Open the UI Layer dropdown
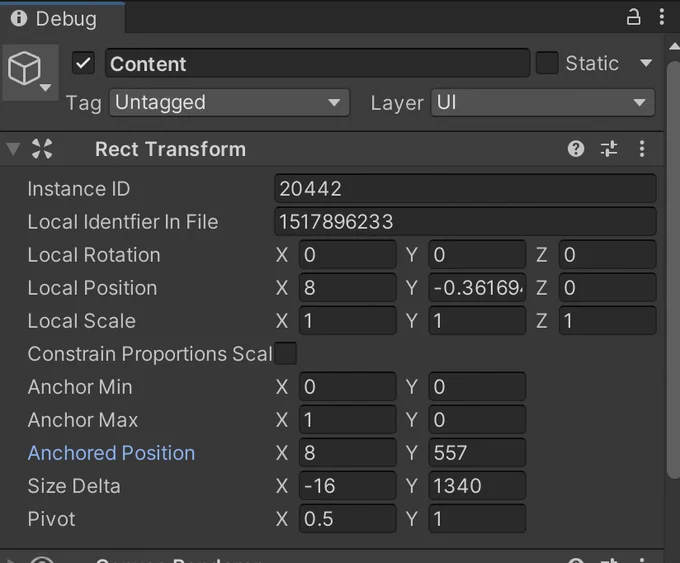This screenshot has height=563, width=680. coord(543,103)
